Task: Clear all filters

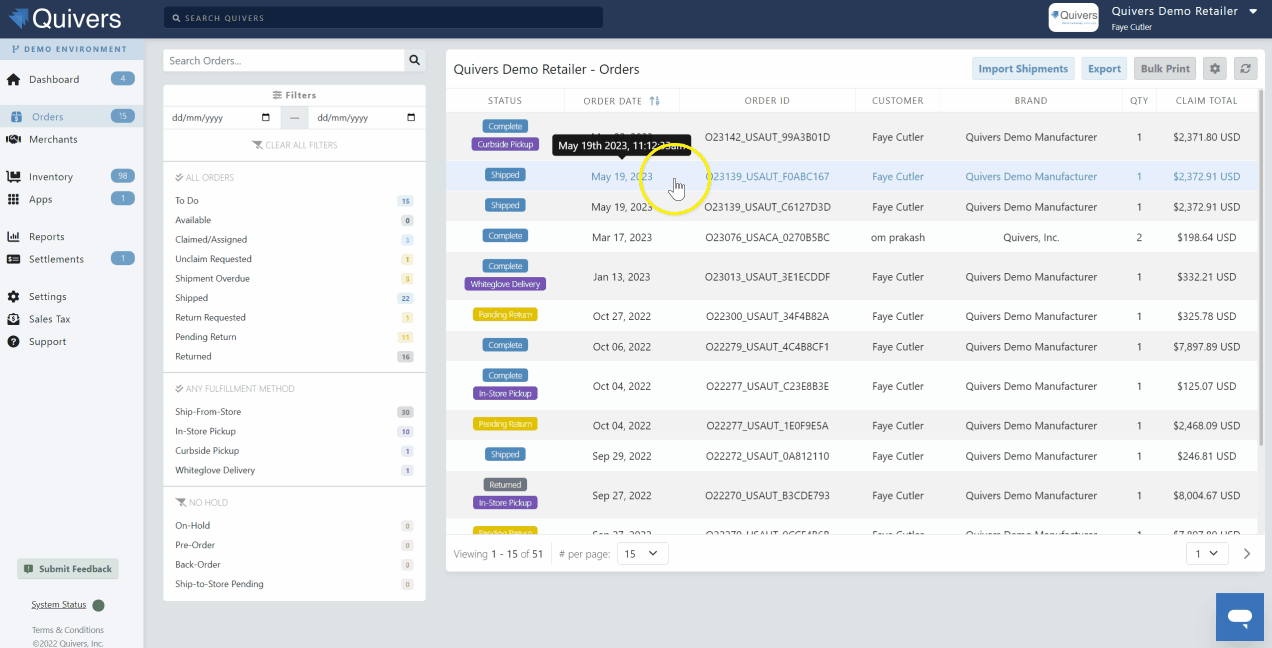Action: [295, 145]
